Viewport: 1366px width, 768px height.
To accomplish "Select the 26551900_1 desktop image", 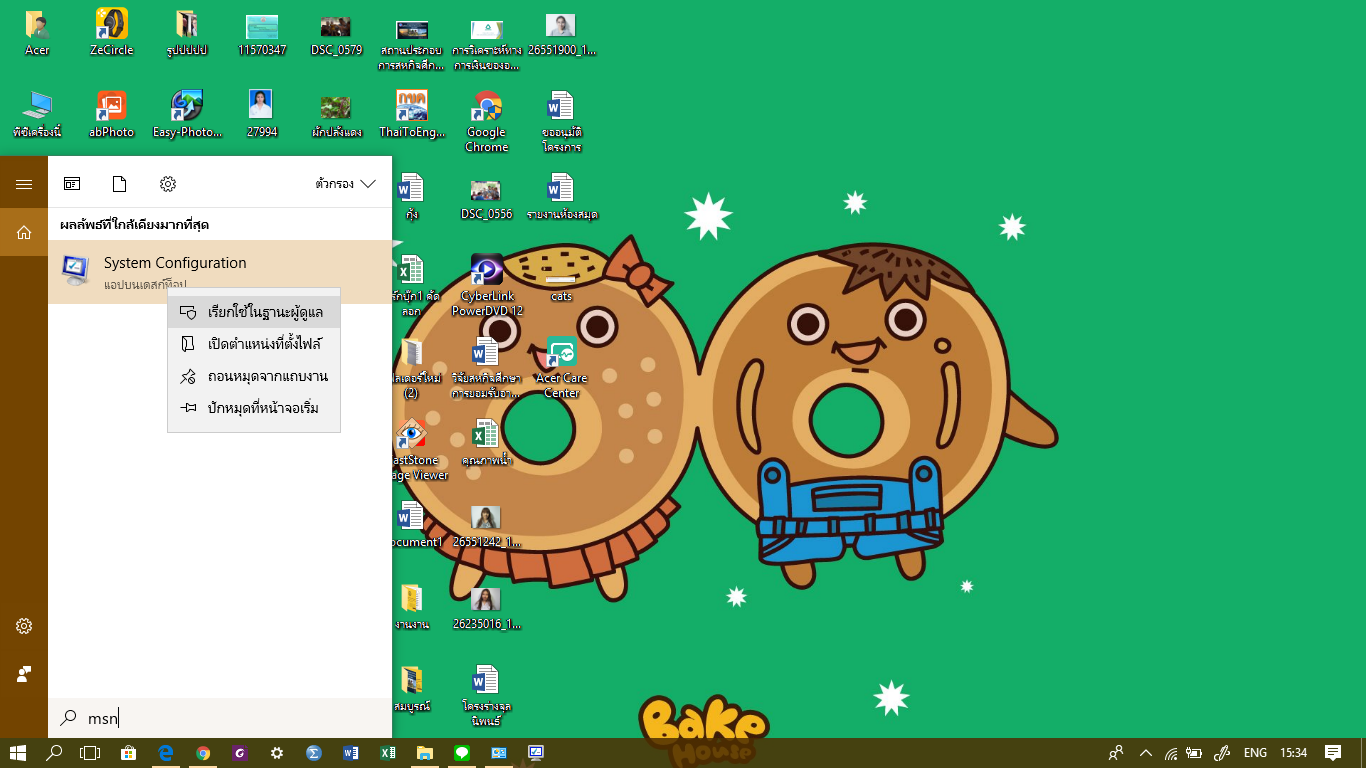I will (561, 33).
